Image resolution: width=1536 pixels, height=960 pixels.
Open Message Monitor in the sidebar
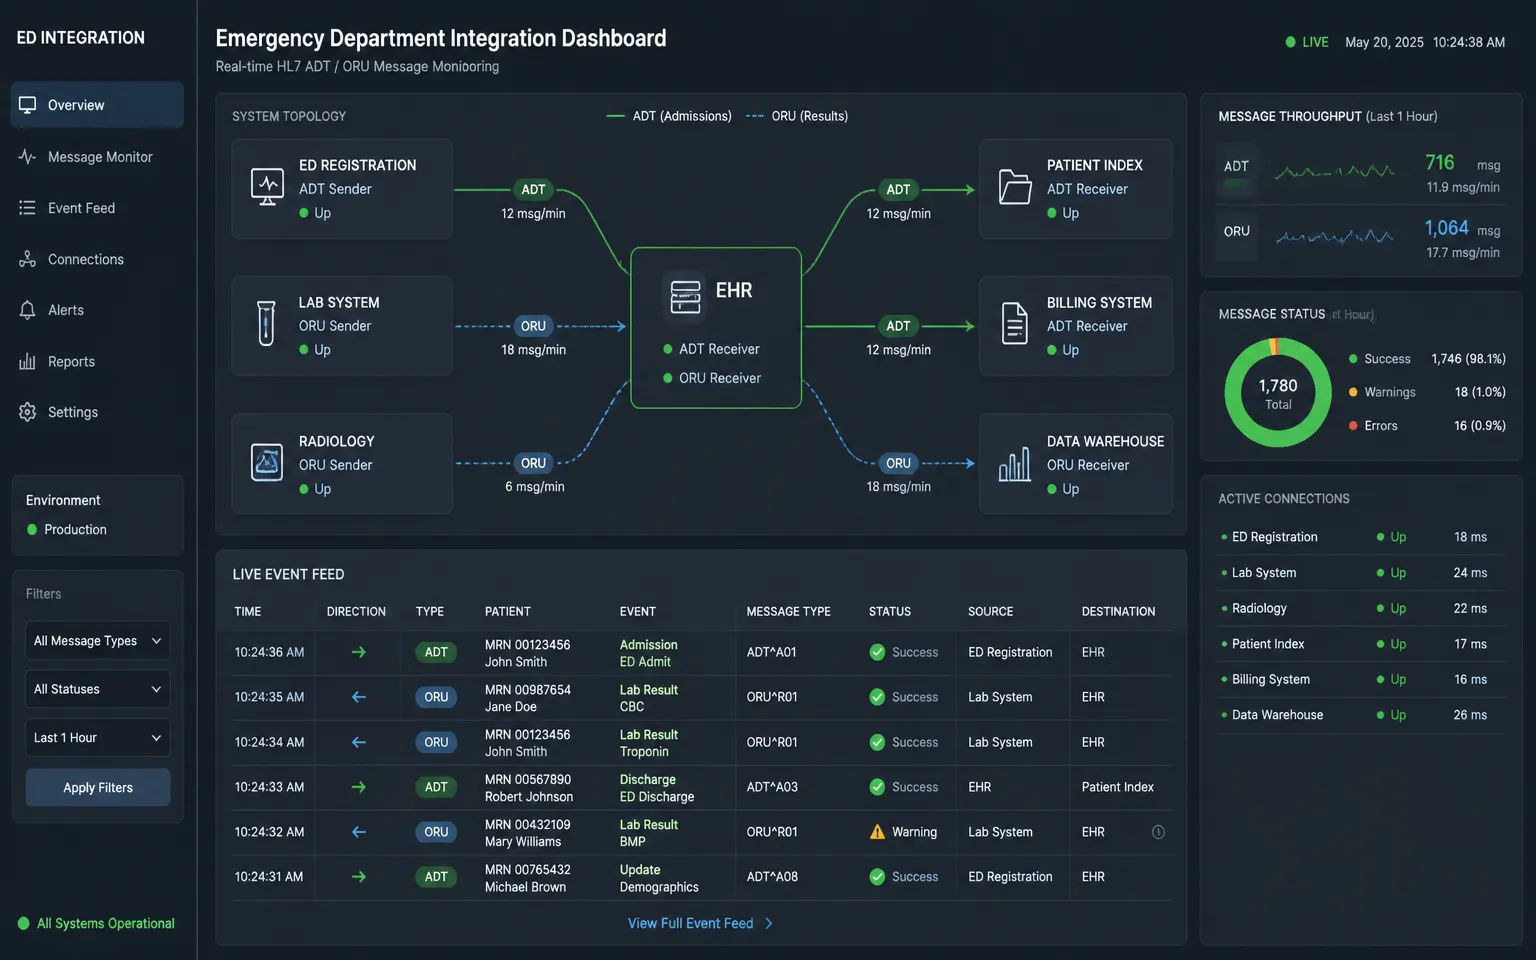click(x=97, y=157)
